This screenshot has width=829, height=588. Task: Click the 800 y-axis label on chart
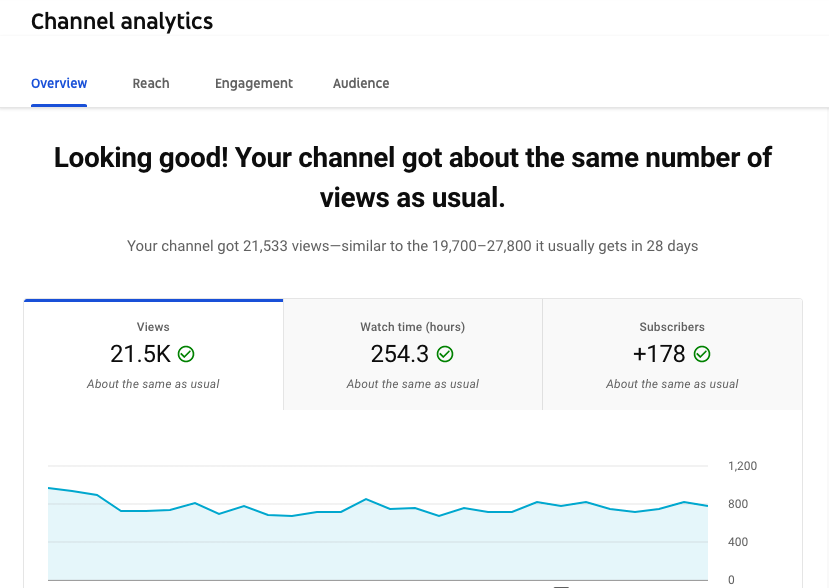[736, 504]
